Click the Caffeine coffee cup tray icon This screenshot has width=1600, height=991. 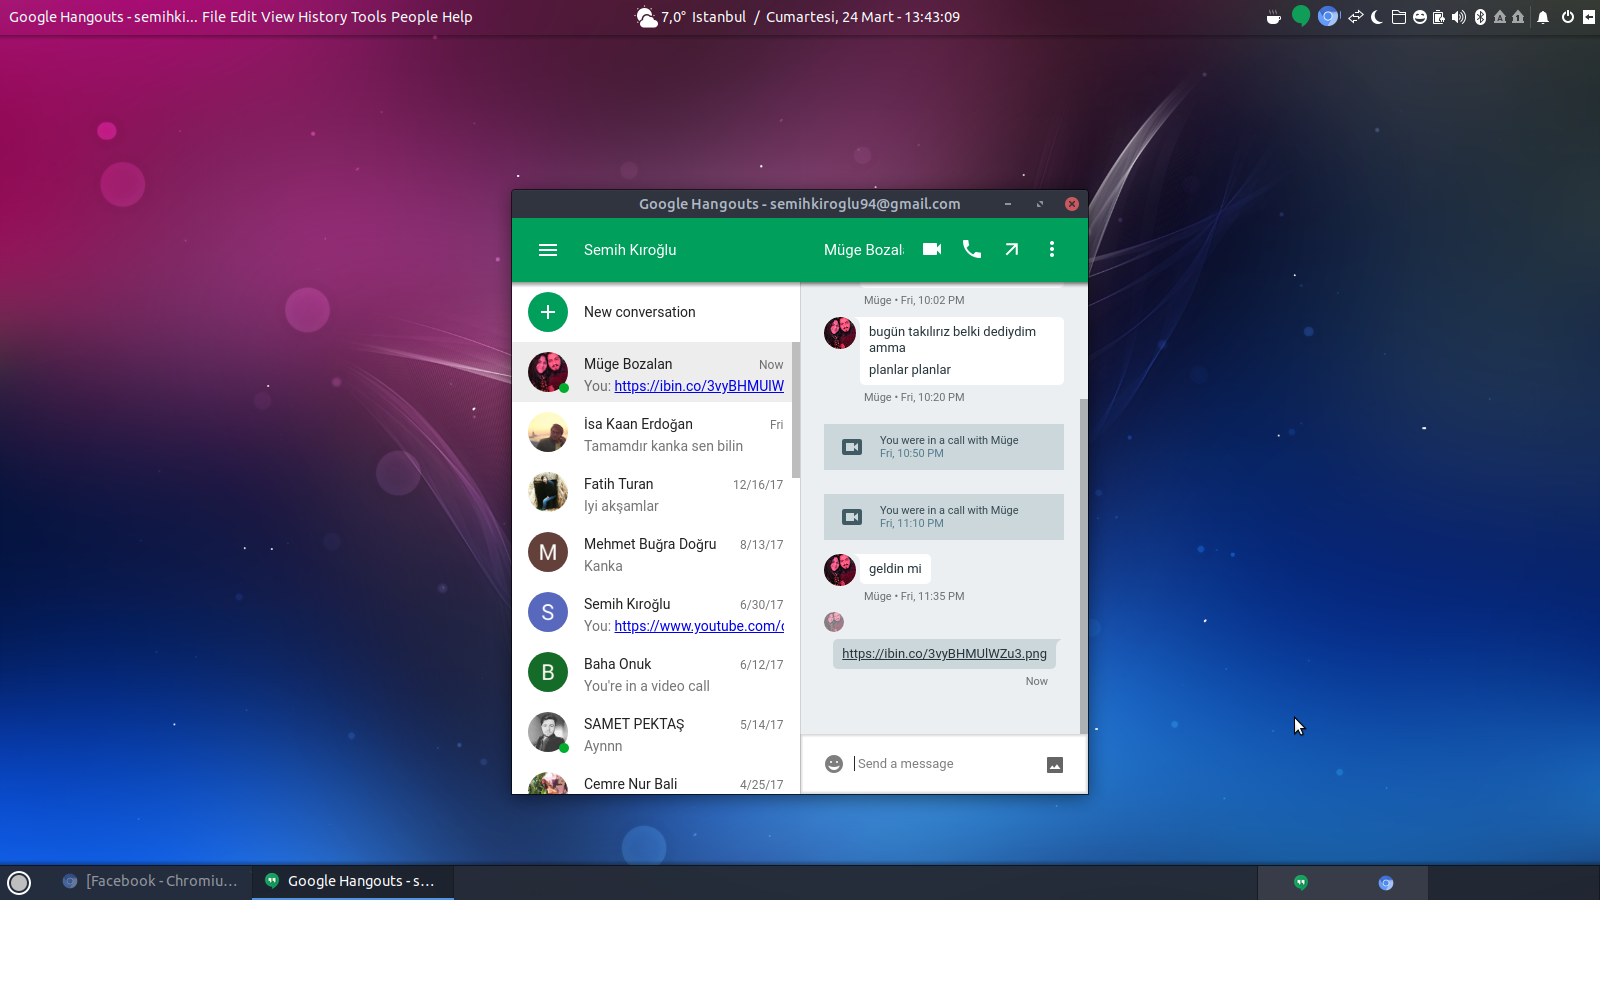click(x=1273, y=17)
